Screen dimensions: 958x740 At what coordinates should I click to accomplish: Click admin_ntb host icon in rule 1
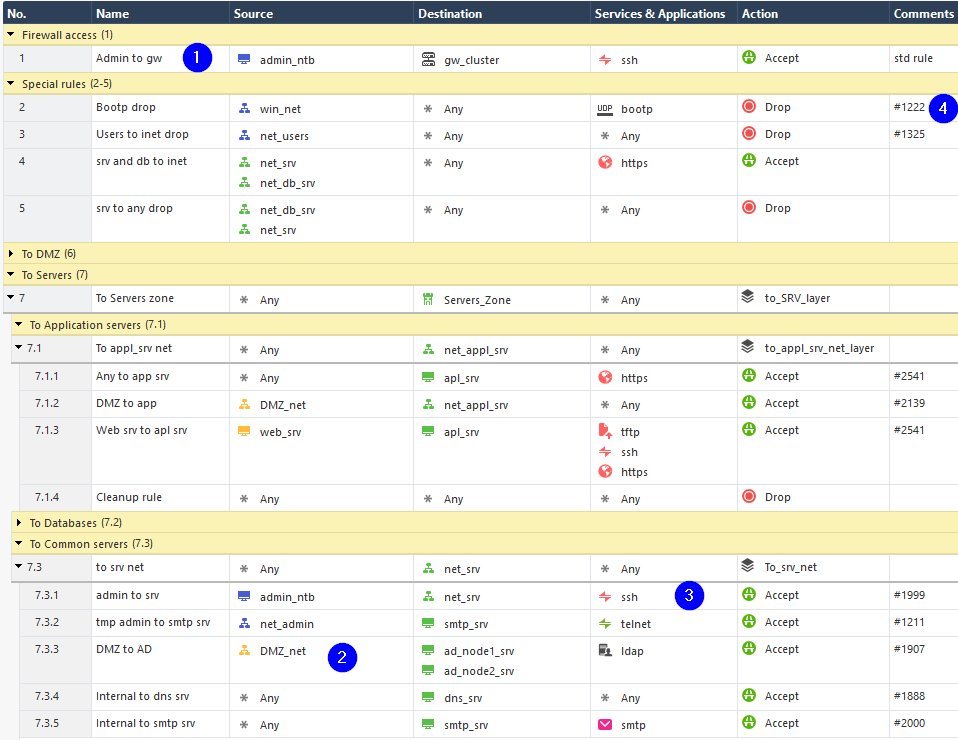(244, 59)
